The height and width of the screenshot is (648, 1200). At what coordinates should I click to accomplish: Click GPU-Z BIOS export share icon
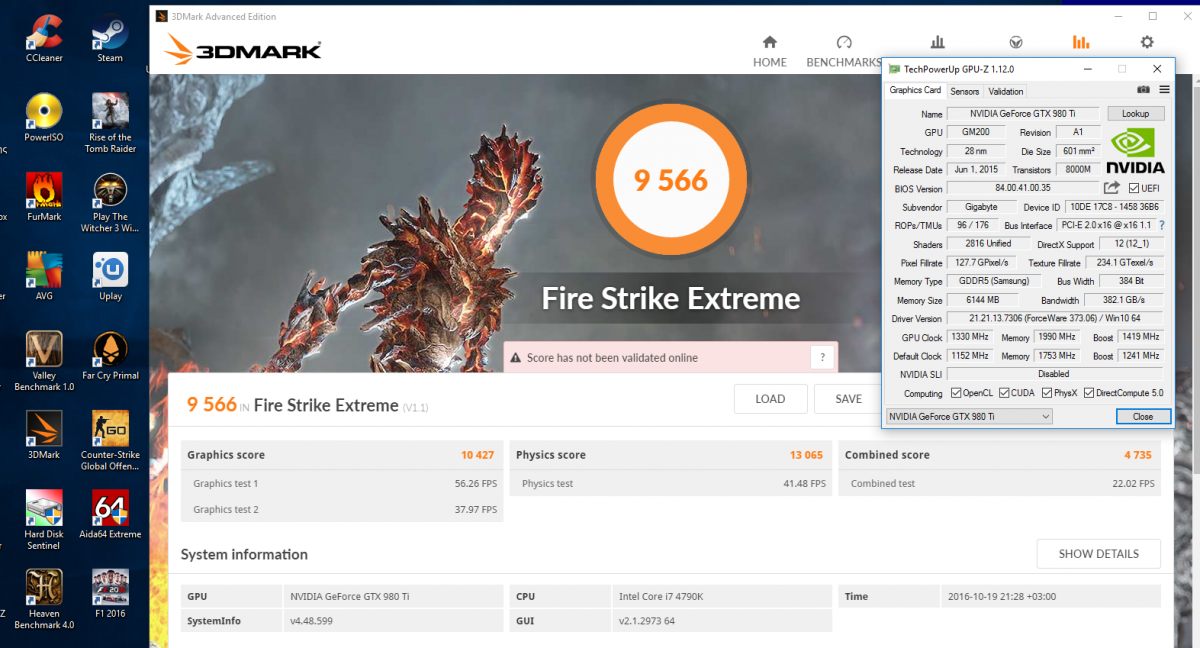click(1112, 188)
